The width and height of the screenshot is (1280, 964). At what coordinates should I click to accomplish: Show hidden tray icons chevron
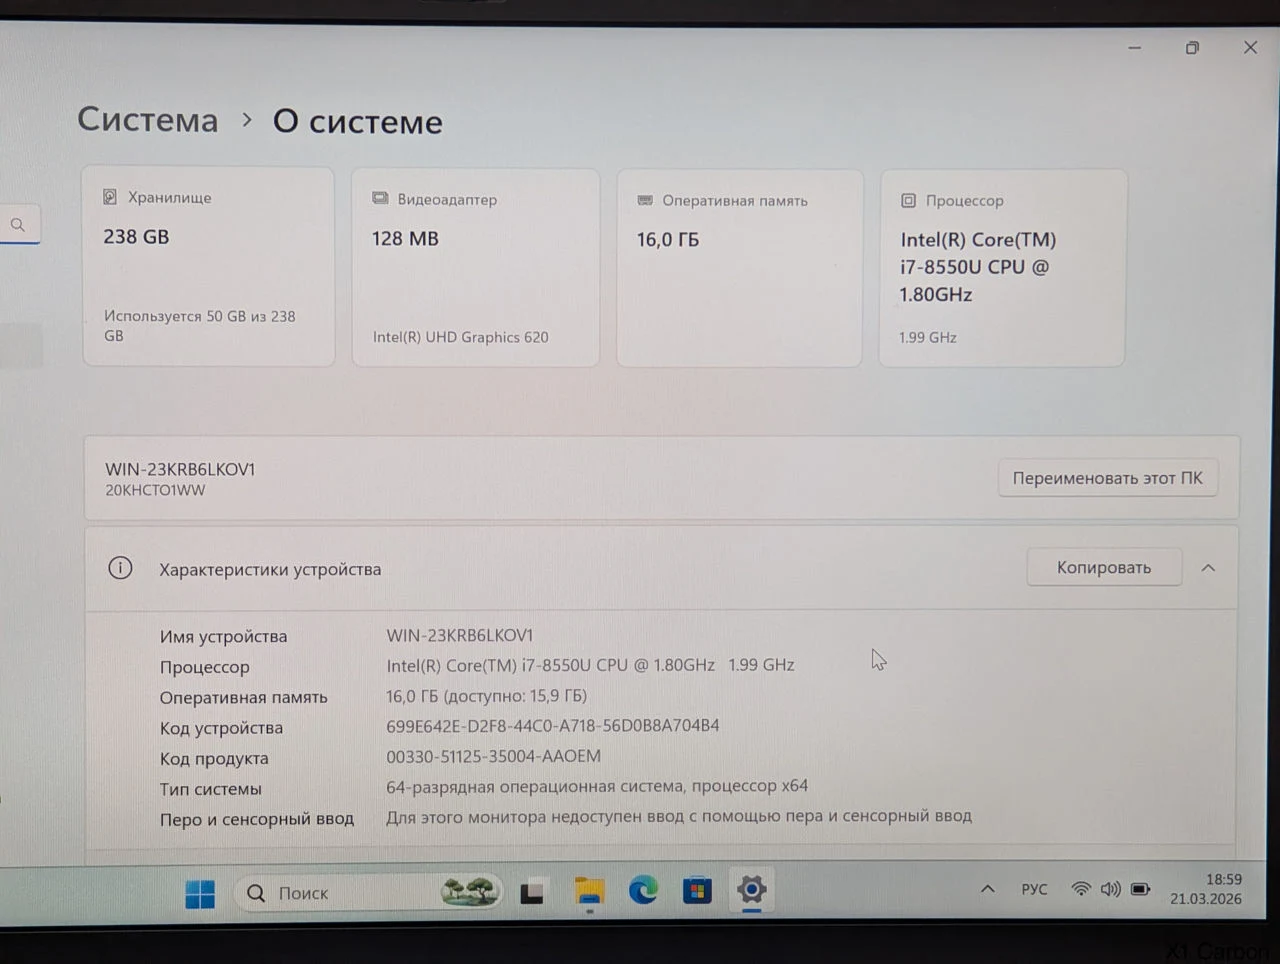pos(987,889)
